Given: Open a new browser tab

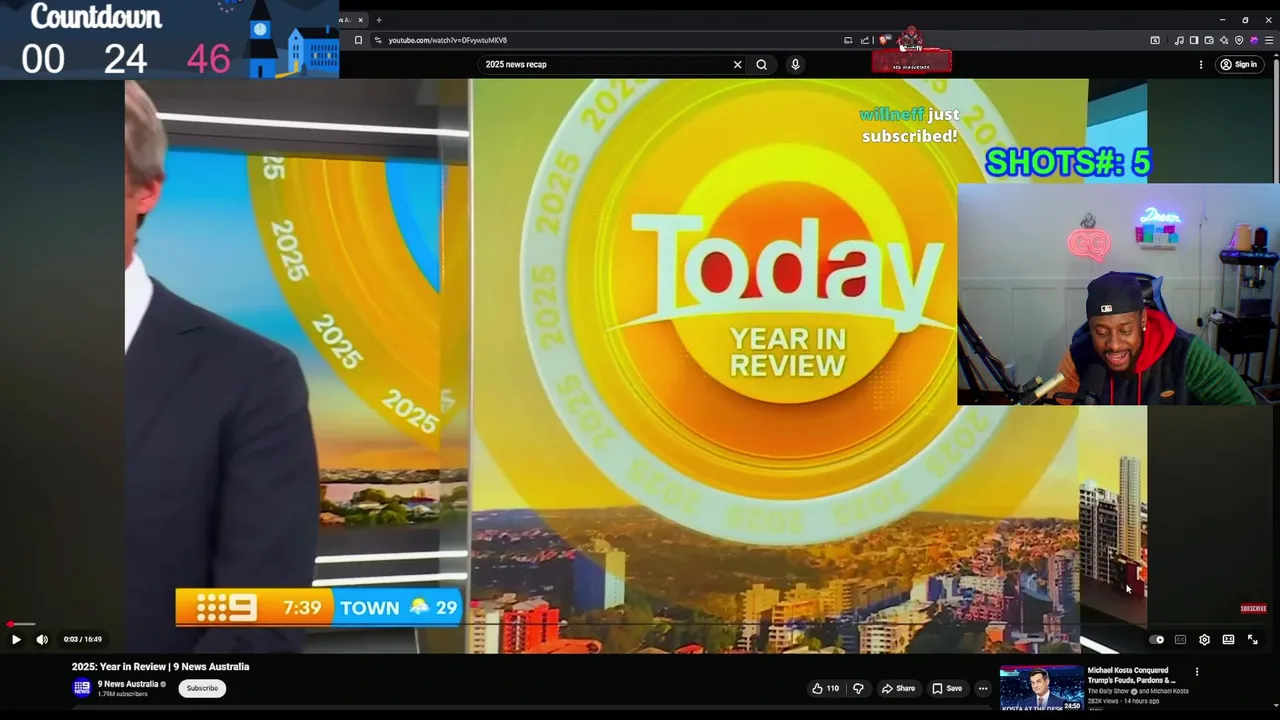Looking at the screenshot, I should (x=378, y=20).
